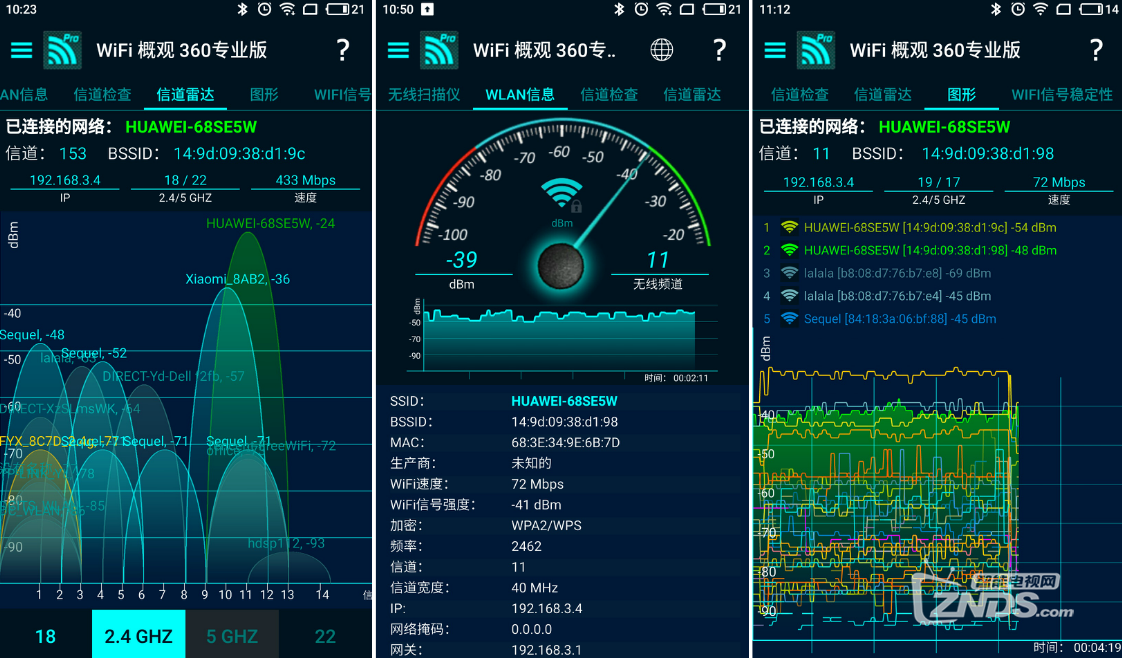Tap WiFi icon of the lalala -45 dBm row
Screen dimensions: 1122x658
click(x=789, y=296)
